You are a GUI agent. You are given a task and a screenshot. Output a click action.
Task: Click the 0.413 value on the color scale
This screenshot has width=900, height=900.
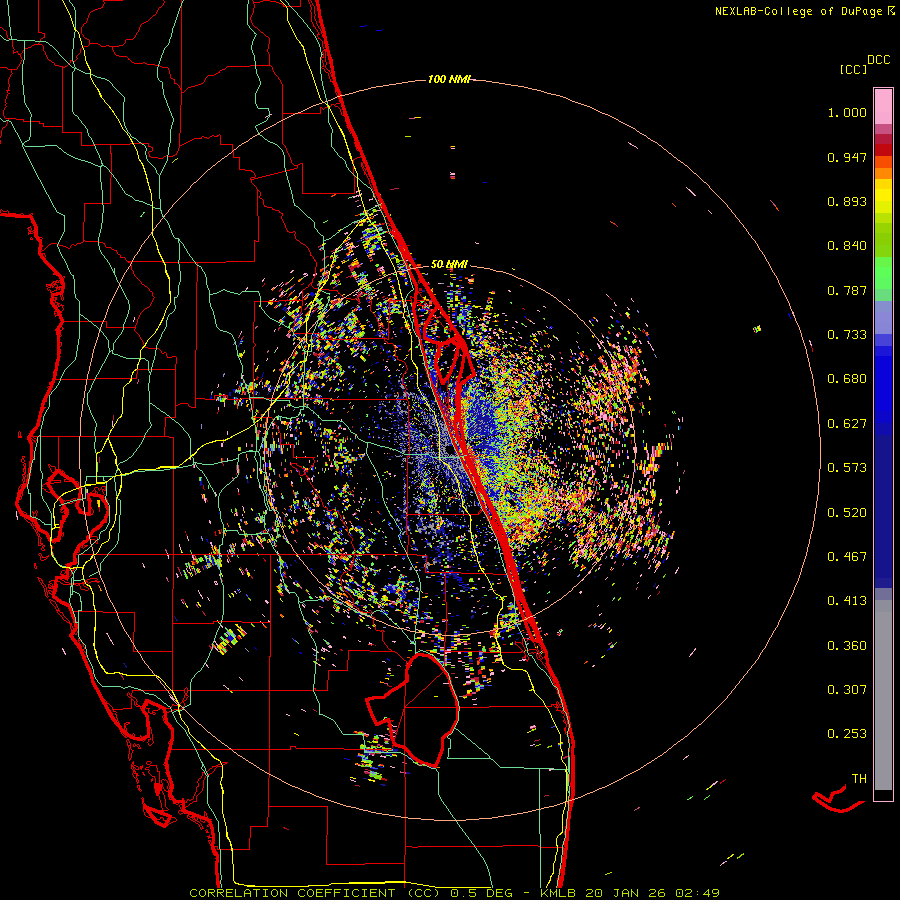[x=847, y=601]
